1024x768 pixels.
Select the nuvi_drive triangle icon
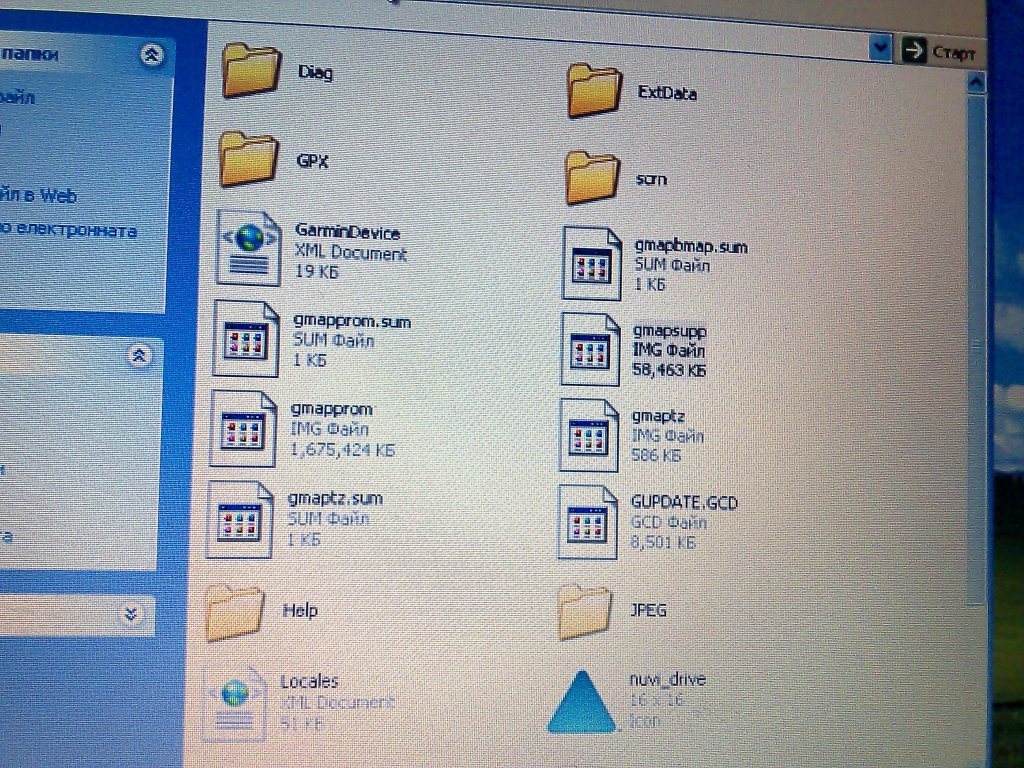[581, 701]
